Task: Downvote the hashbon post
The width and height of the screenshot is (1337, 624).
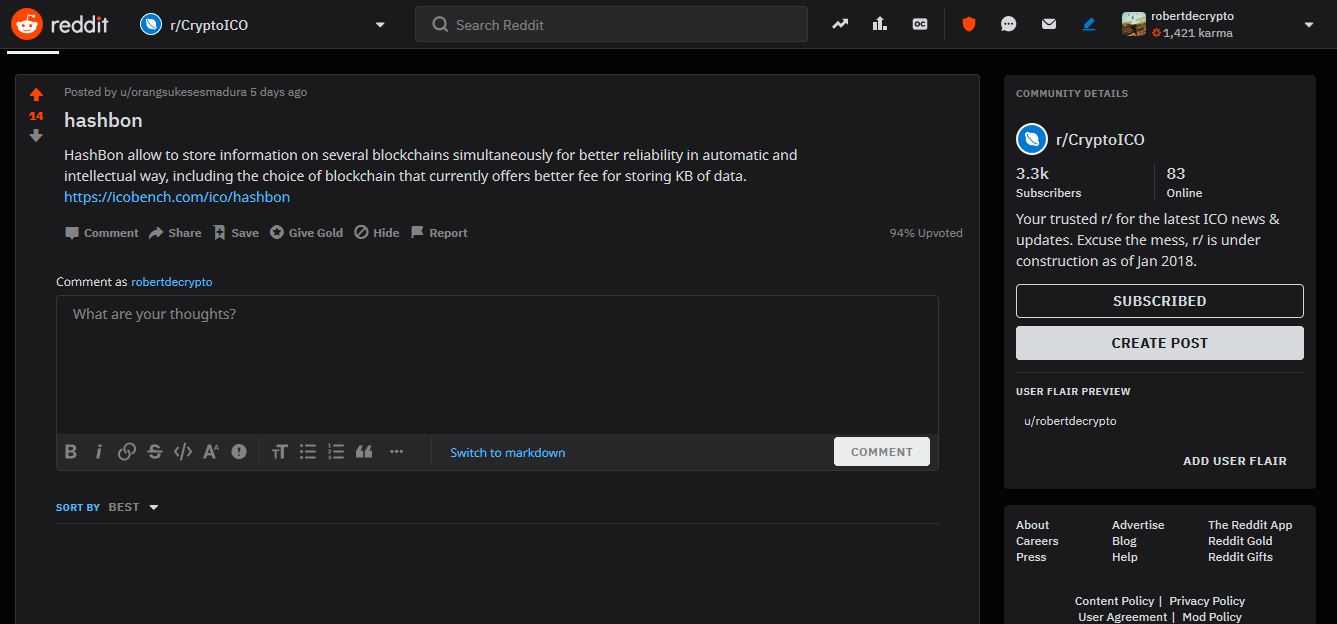Action: [x=36, y=135]
